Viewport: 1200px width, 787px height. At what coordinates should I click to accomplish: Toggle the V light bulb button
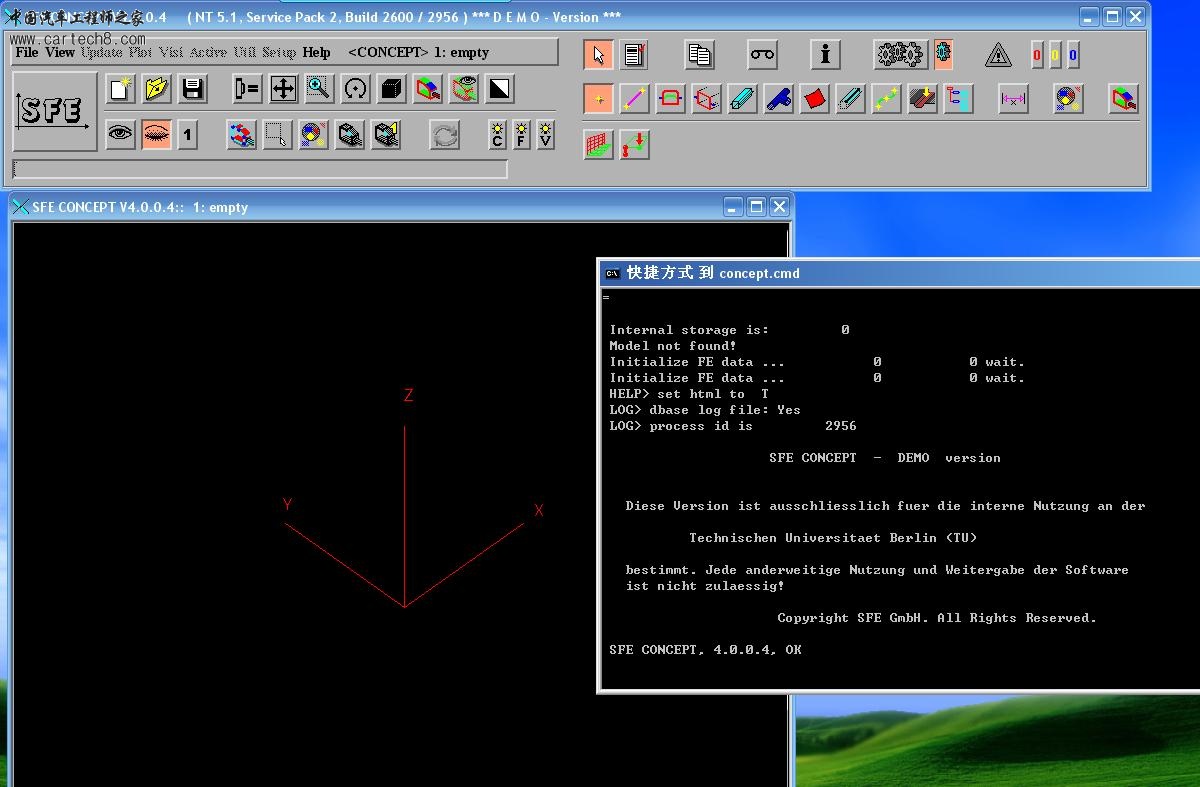tap(545, 134)
